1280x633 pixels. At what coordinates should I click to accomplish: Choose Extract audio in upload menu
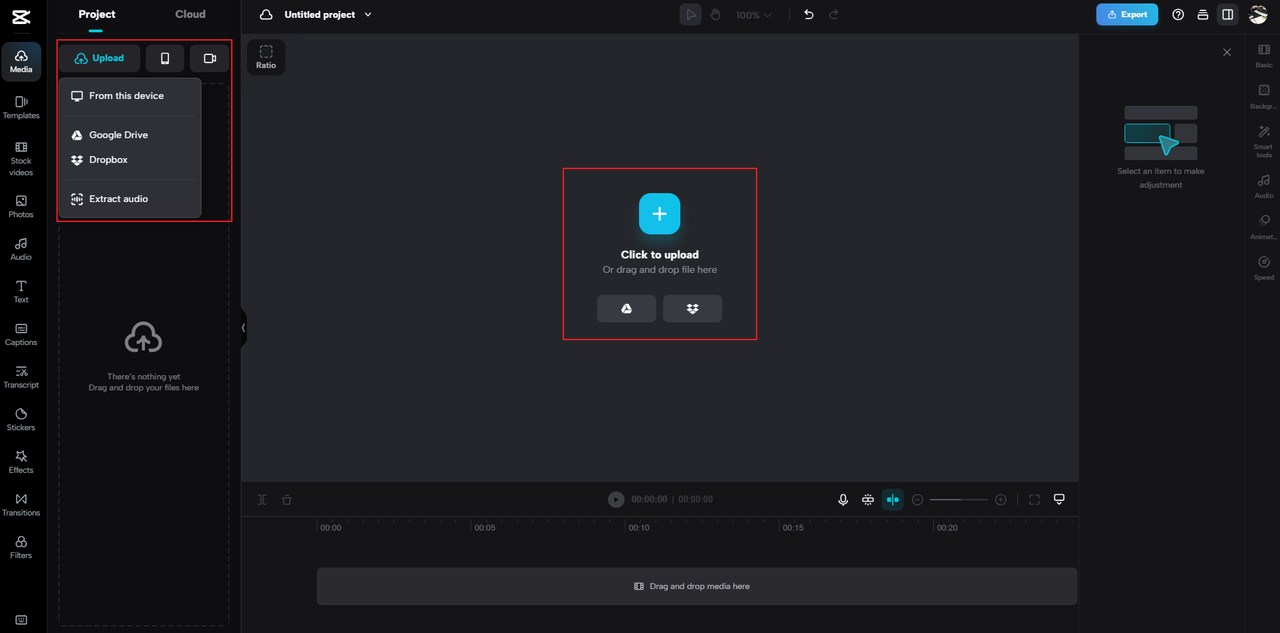(130, 199)
